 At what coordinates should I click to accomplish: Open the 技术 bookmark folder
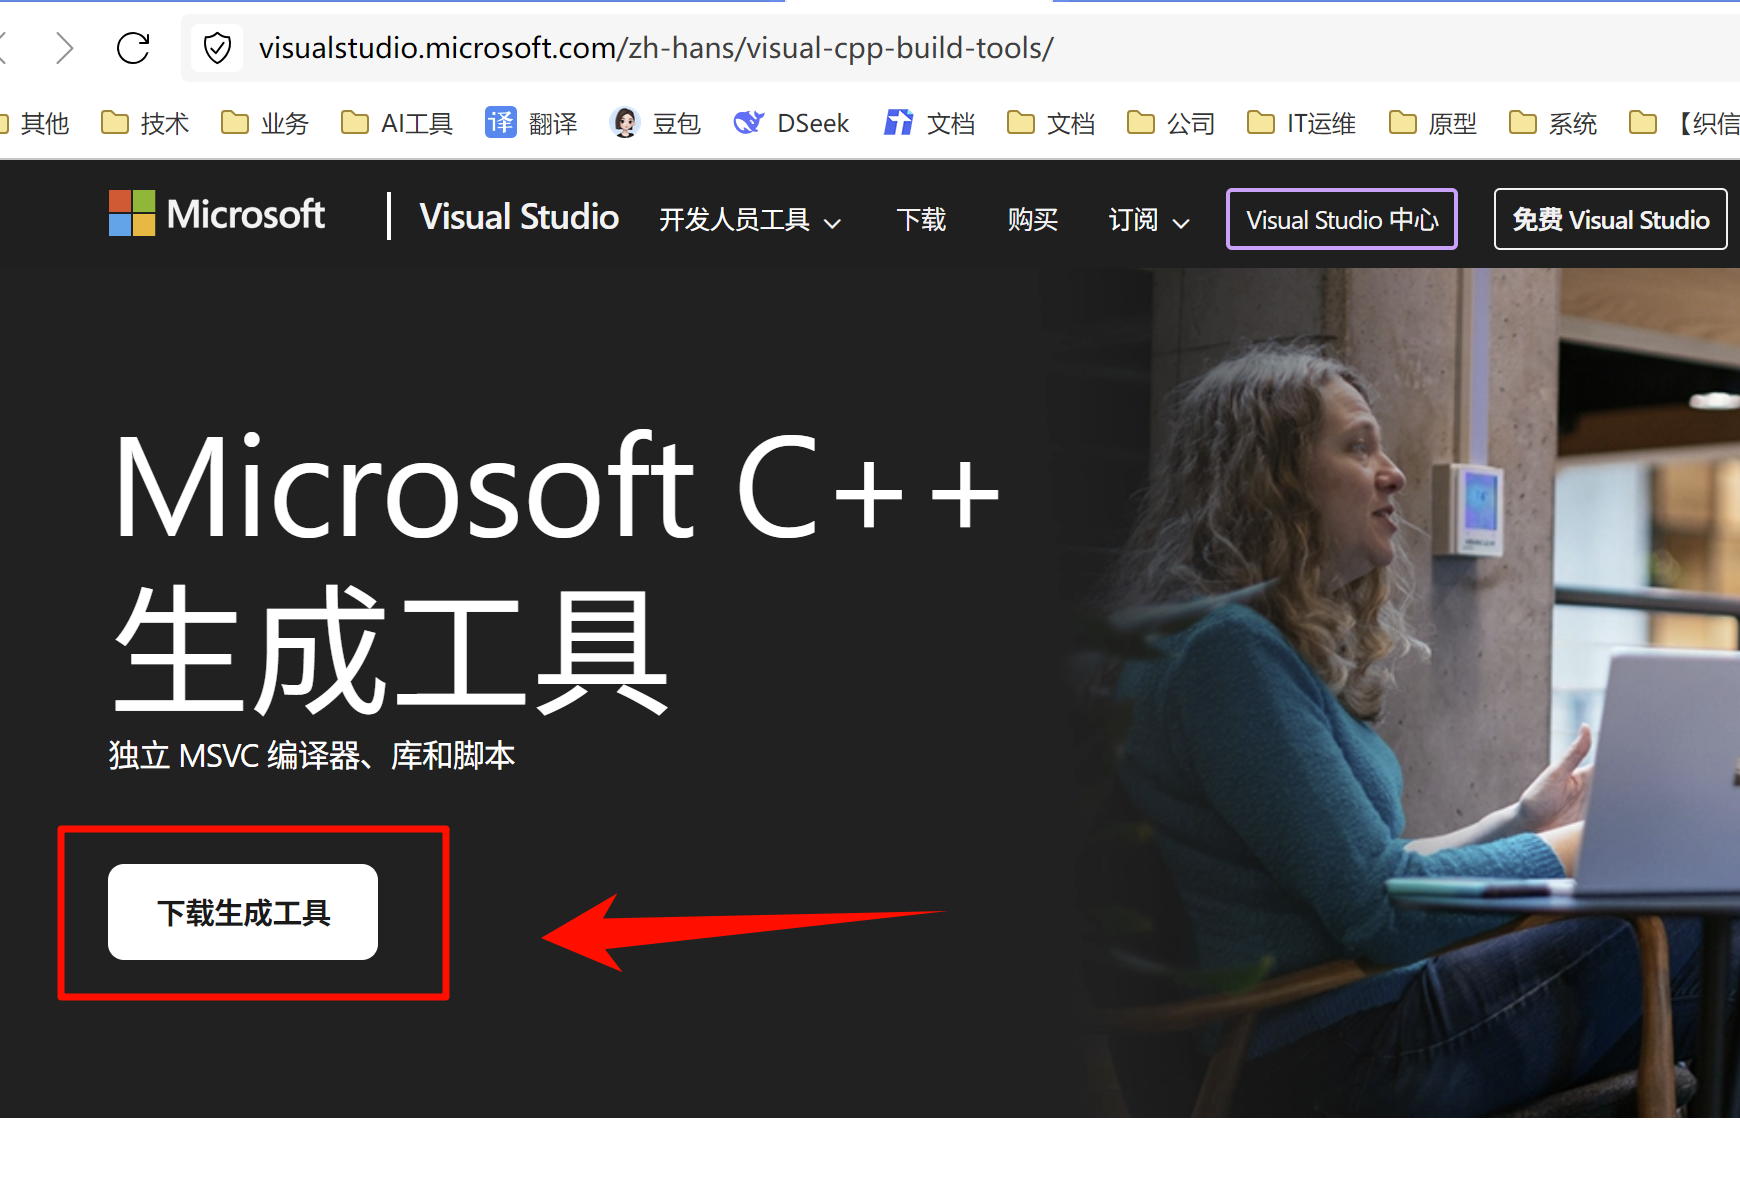point(145,123)
